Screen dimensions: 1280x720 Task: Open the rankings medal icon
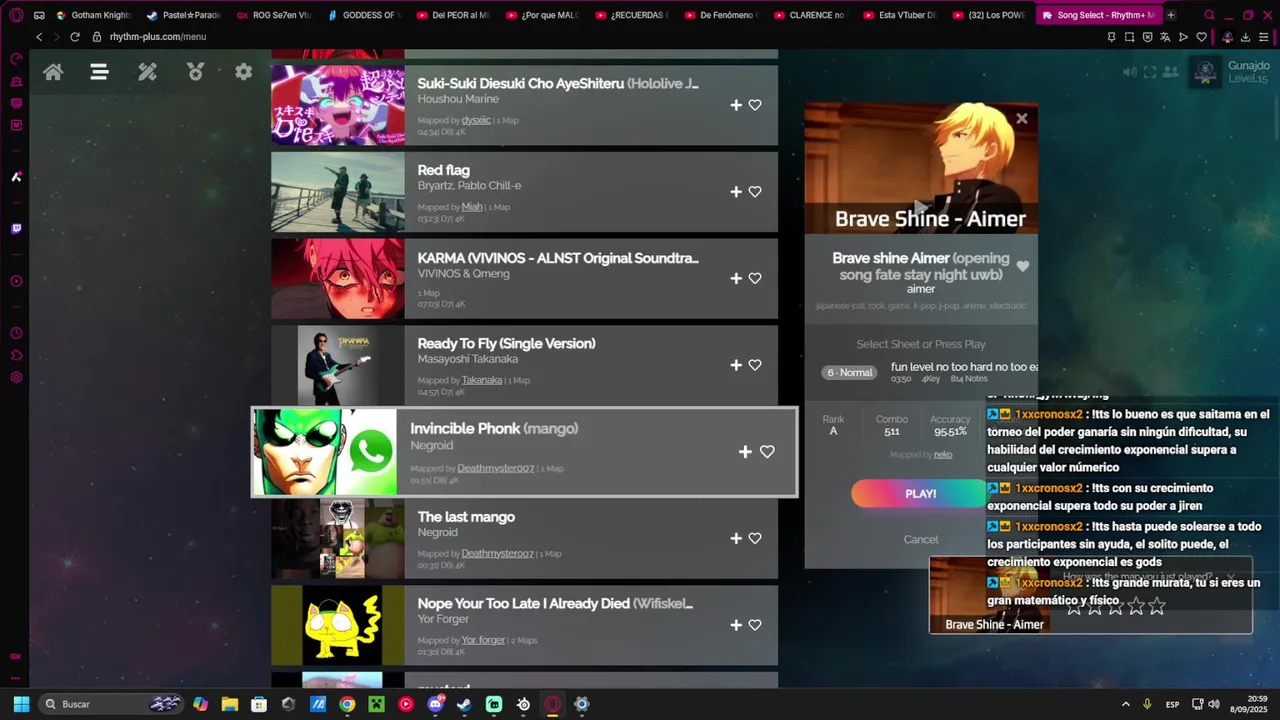coord(196,72)
